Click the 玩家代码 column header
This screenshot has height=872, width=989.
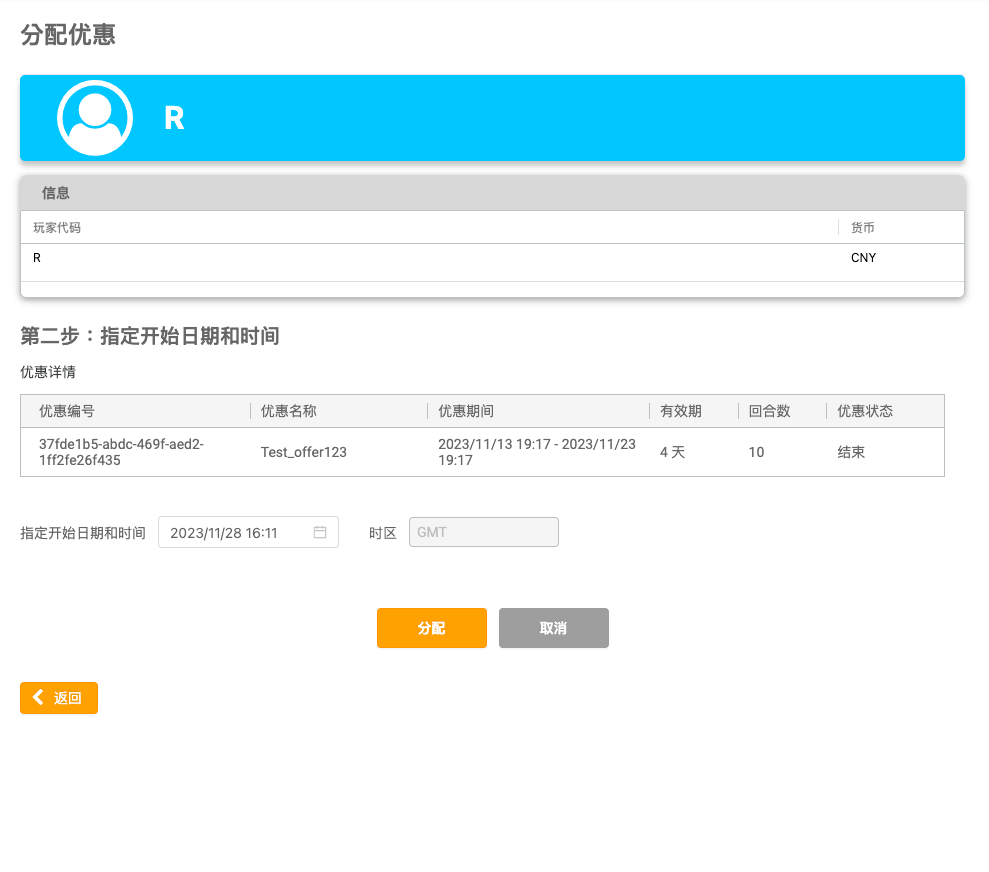(x=57, y=228)
